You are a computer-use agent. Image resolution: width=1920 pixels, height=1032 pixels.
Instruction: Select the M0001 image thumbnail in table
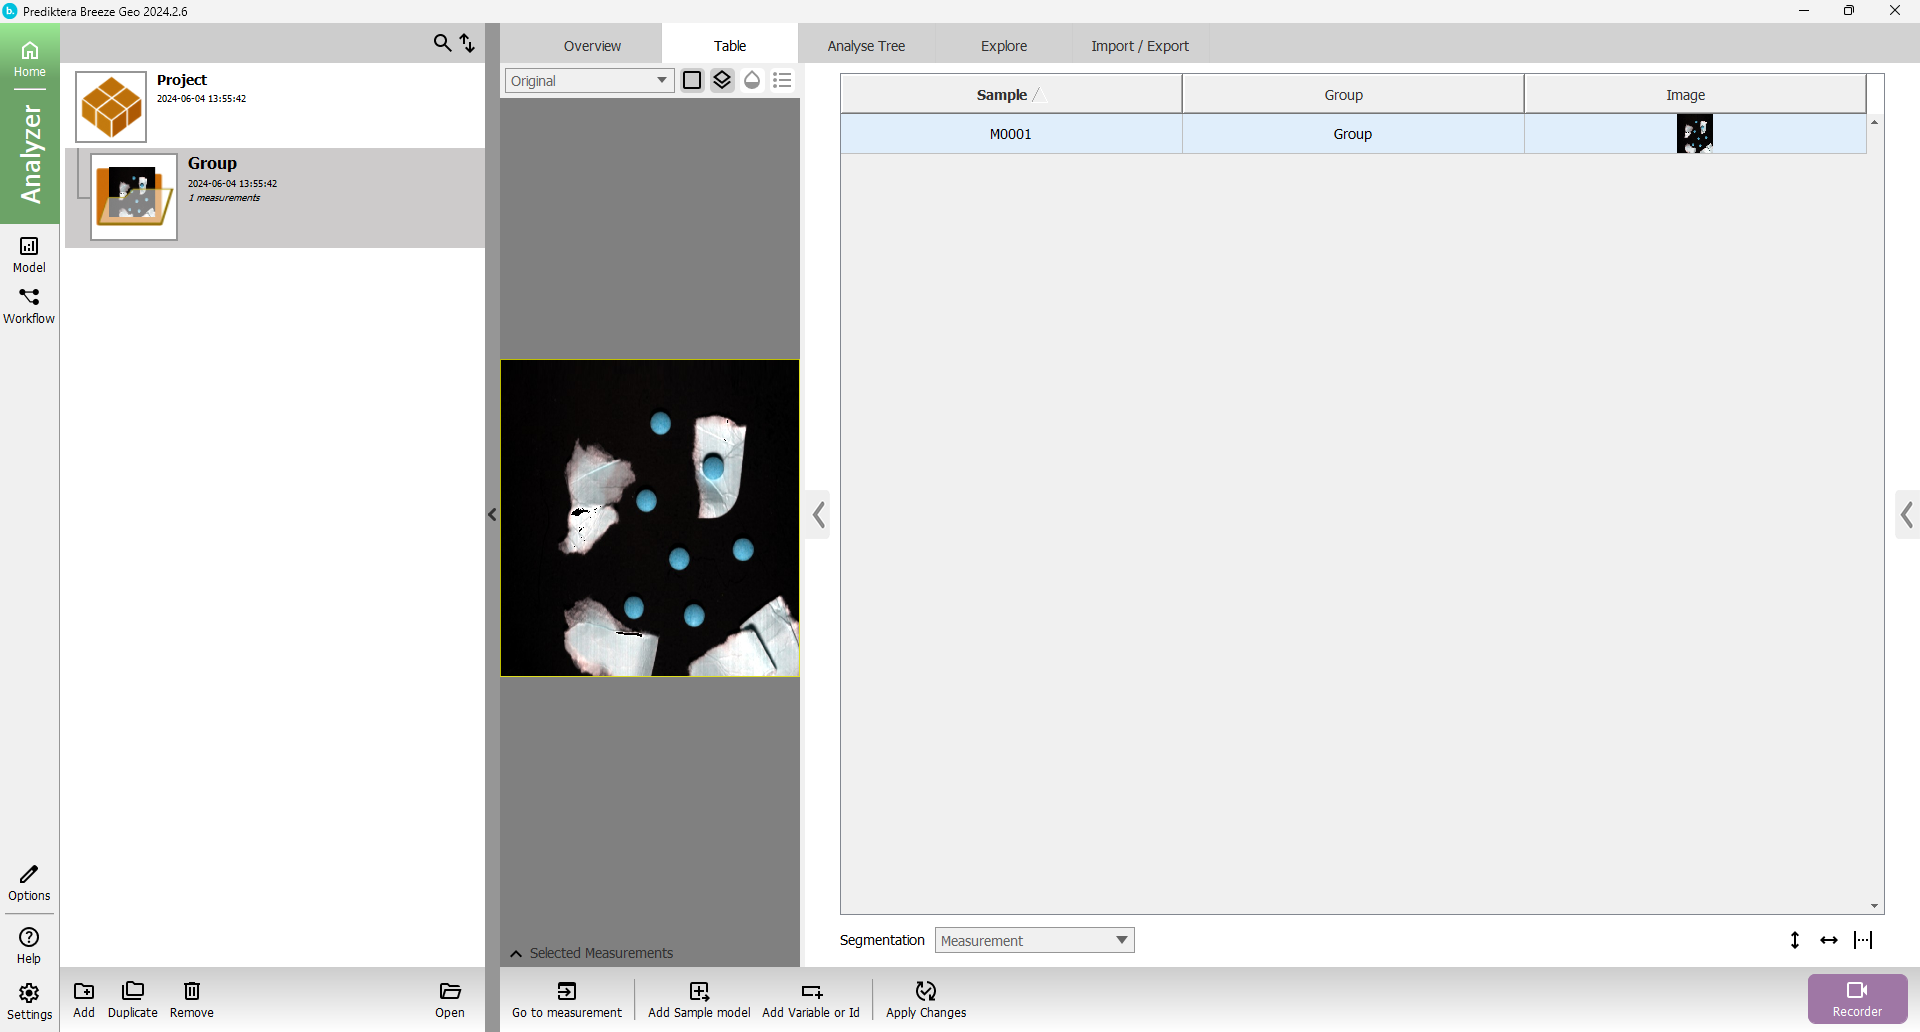(x=1695, y=134)
